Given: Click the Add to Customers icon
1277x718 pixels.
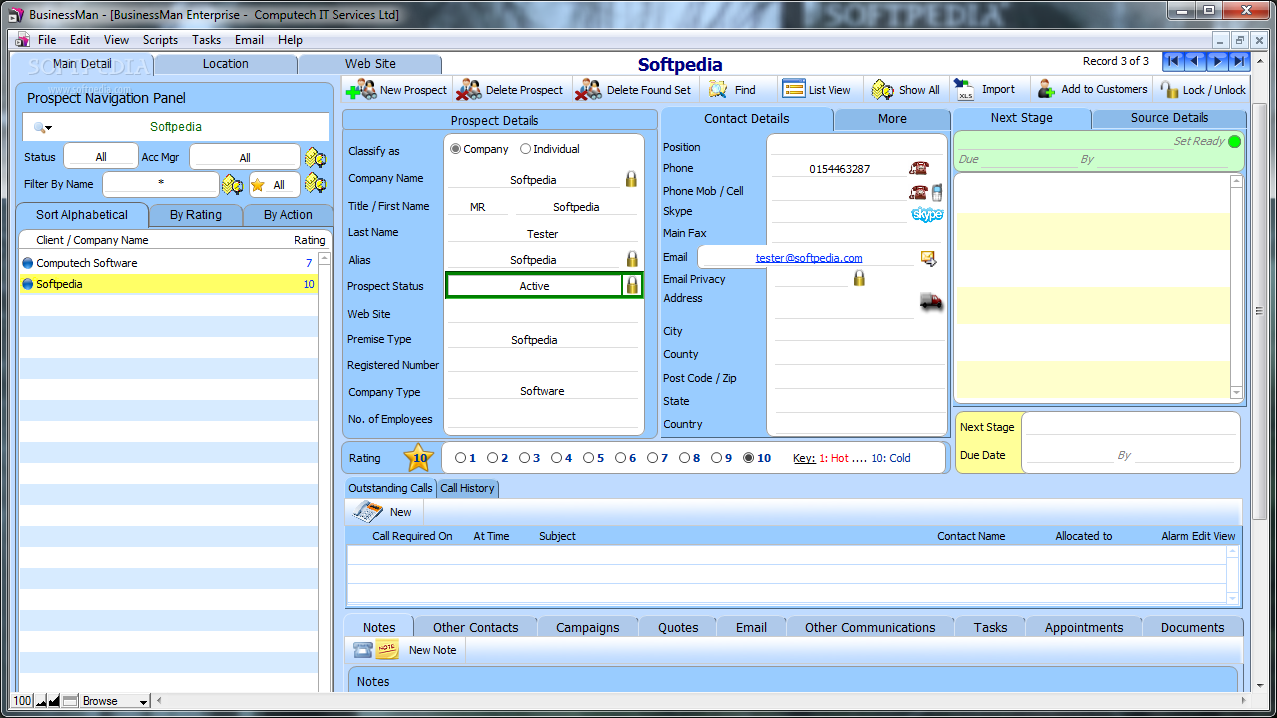Looking at the screenshot, I should tap(1046, 89).
